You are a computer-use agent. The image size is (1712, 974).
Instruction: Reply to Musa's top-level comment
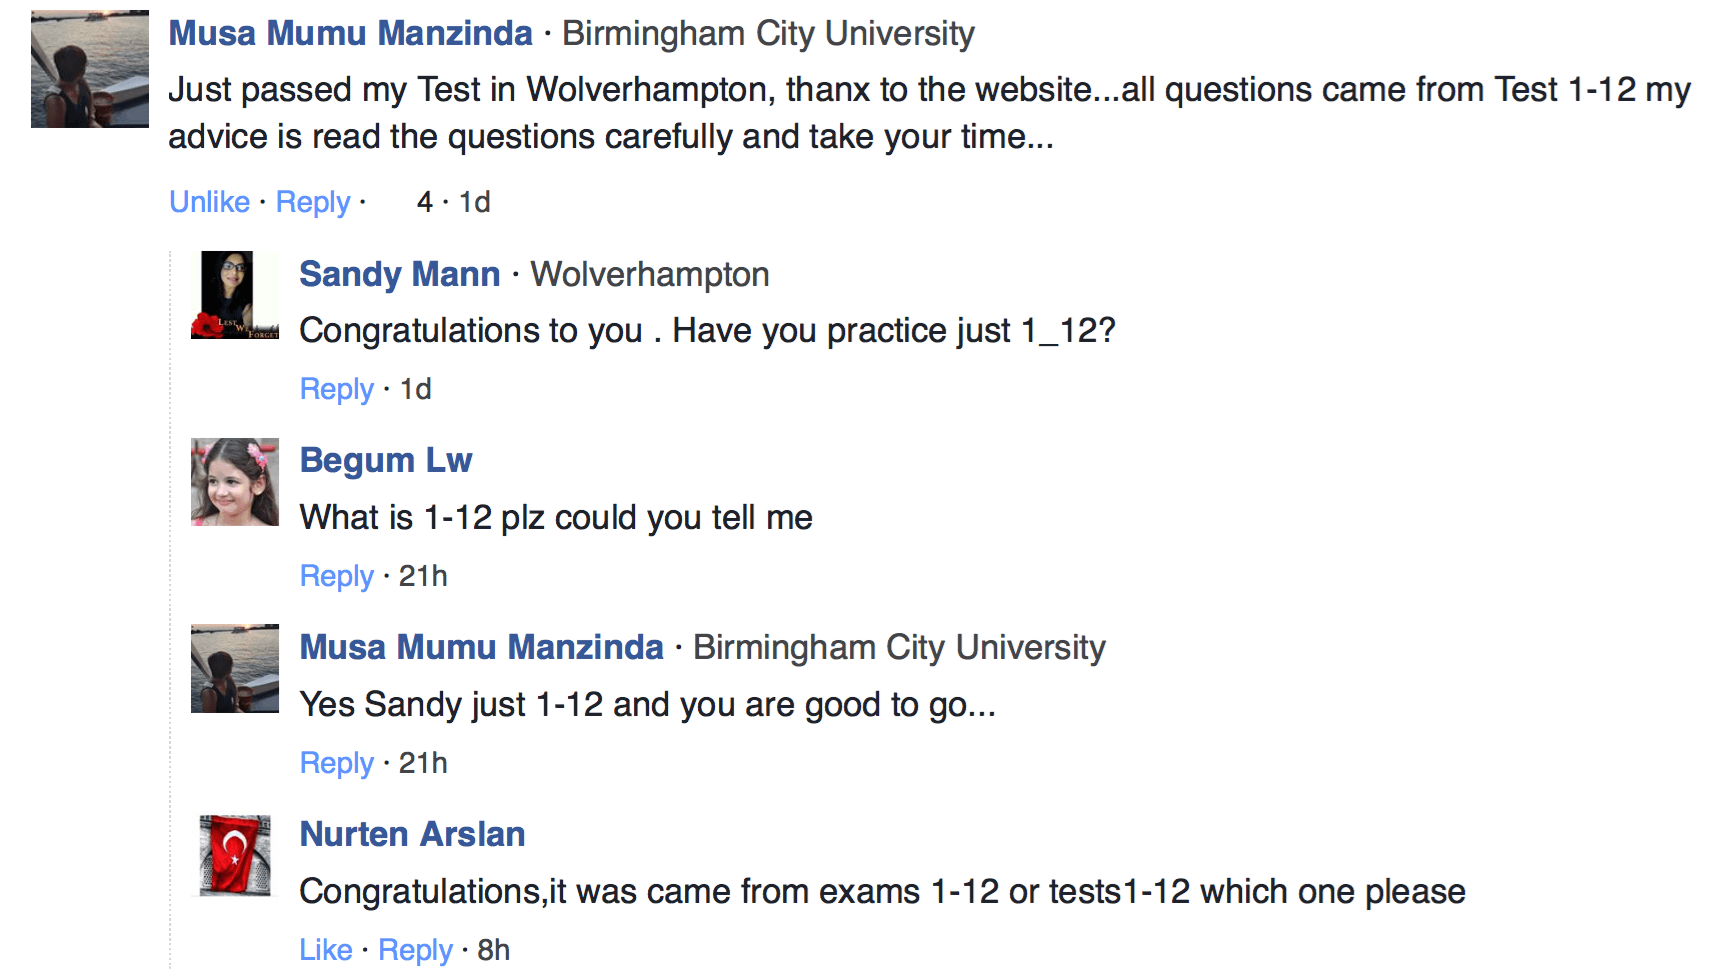click(x=313, y=203)
